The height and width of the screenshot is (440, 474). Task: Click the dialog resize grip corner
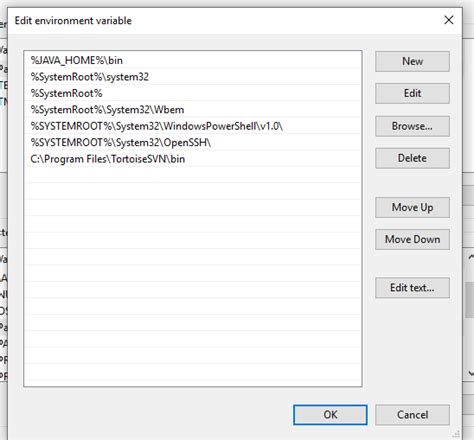(x=457, y=434)
